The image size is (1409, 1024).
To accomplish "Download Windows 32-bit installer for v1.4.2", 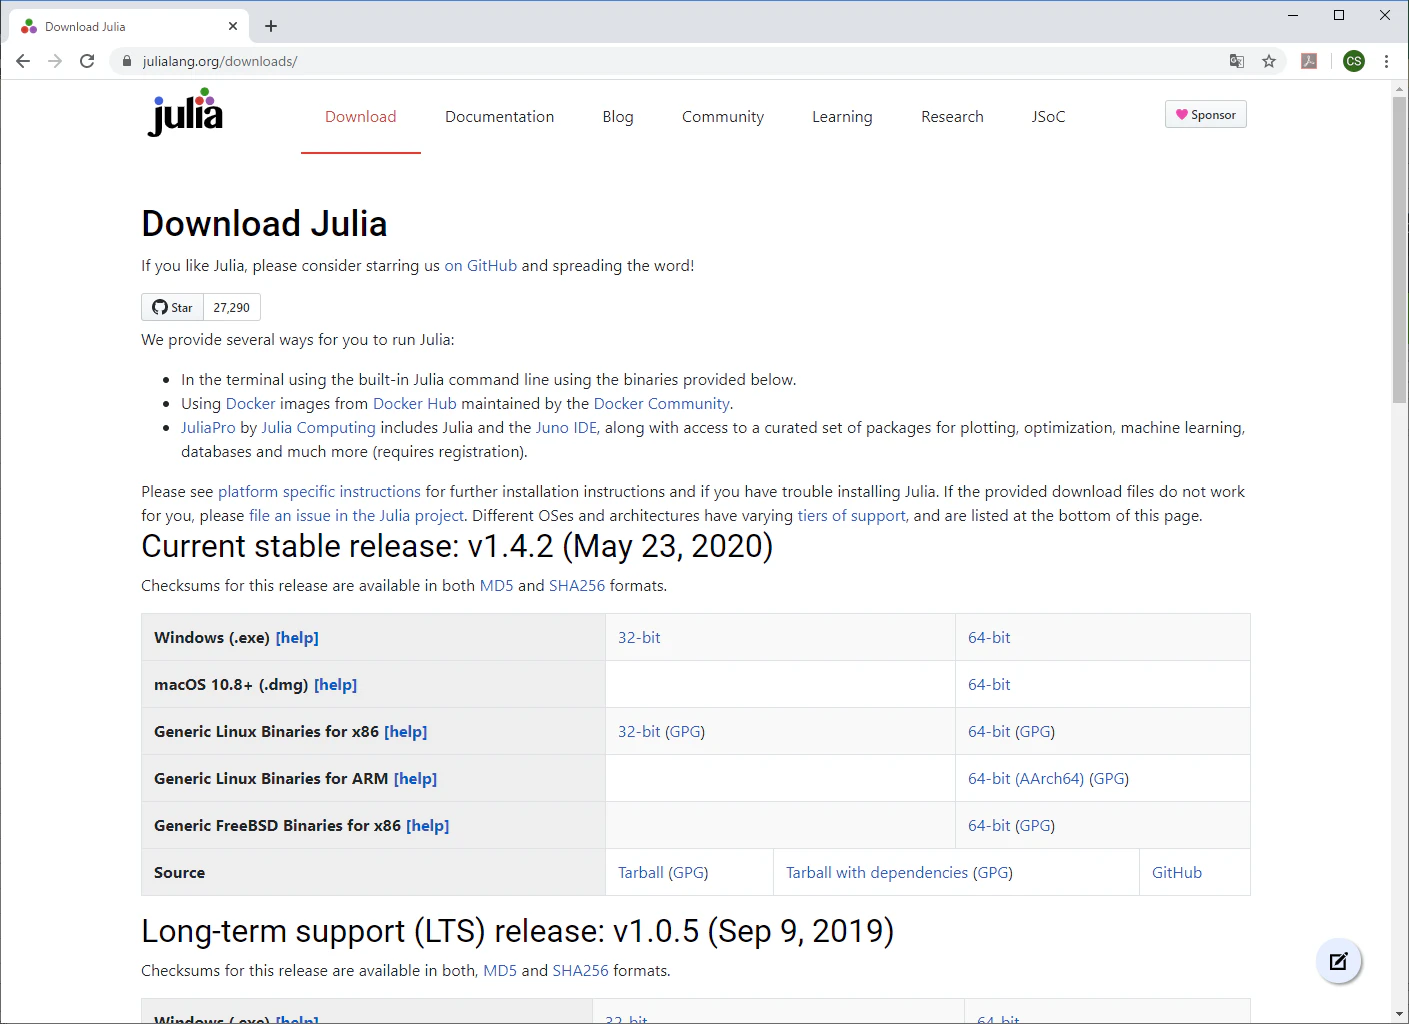I will point(639,638).
